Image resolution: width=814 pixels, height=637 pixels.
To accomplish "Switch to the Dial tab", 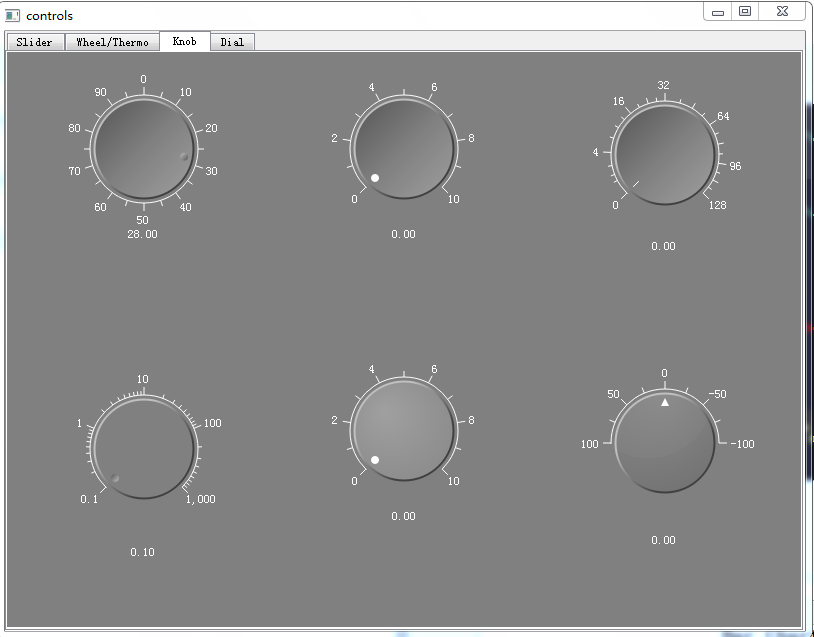I will pos(232,42).
